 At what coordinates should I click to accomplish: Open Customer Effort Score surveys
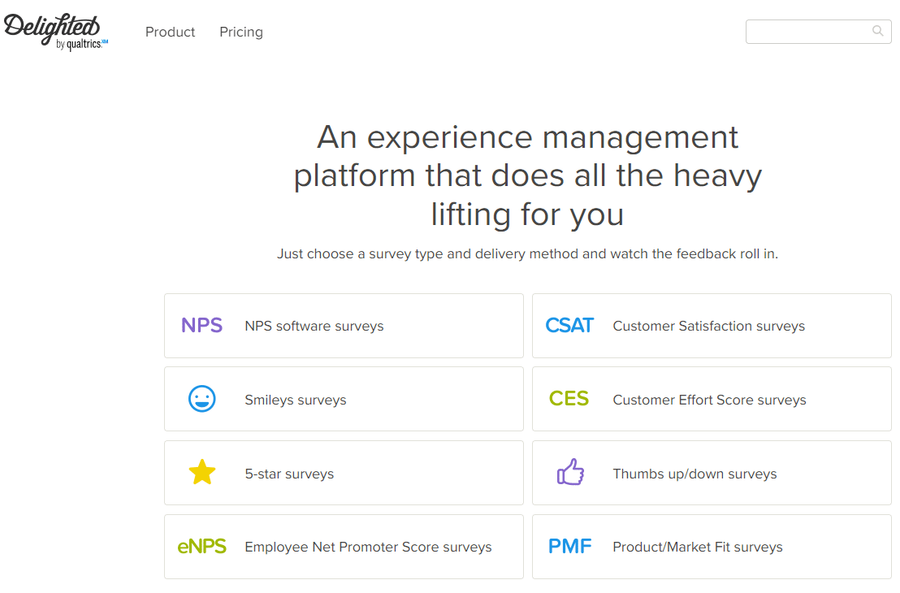click(712, 399)
